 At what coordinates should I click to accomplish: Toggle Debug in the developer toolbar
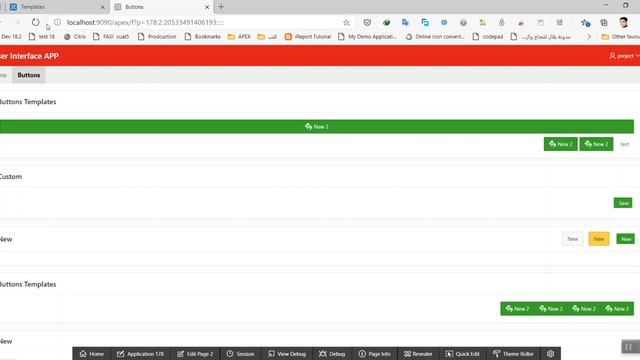pos(332,354)
